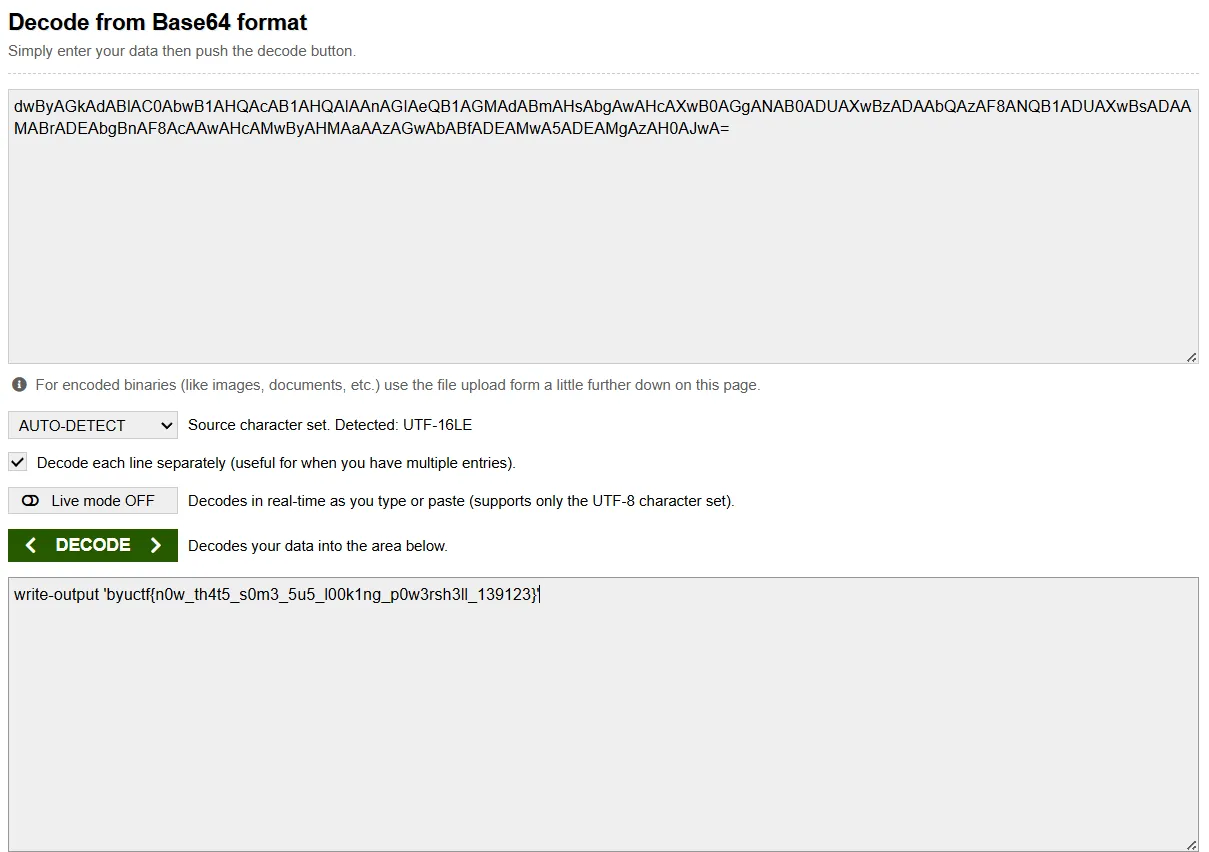This screenshot has width=1209, height=852.
Task: Click the left chevron on DECODE button
Action: 31,545
